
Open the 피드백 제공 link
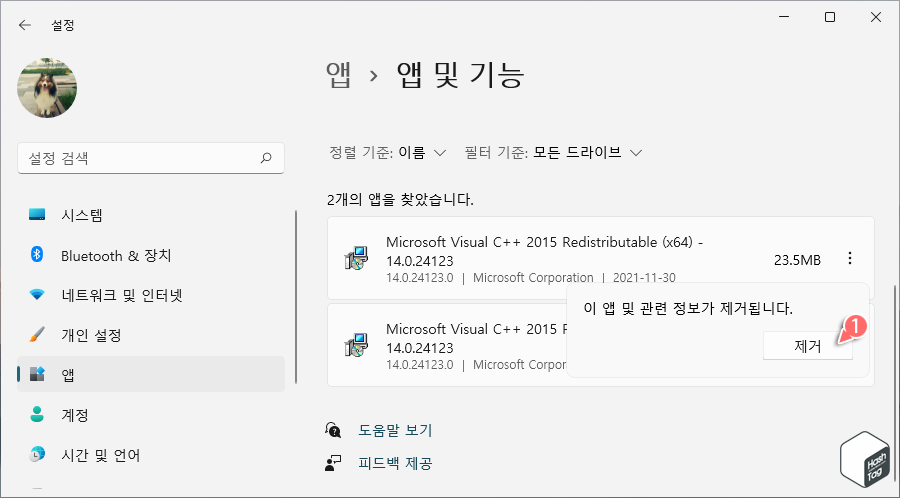(395, 464)
